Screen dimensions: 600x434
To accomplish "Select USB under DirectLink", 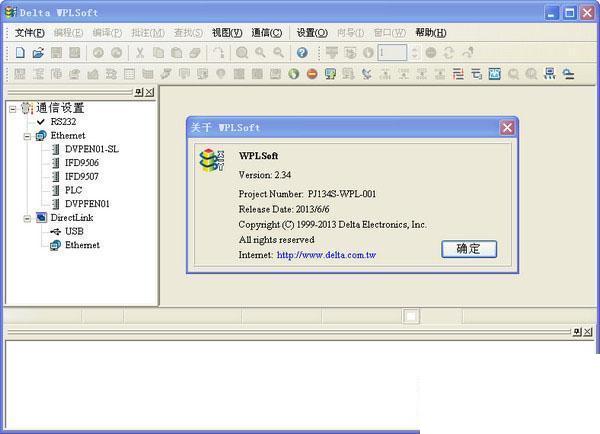I will (x=74, y=232).
